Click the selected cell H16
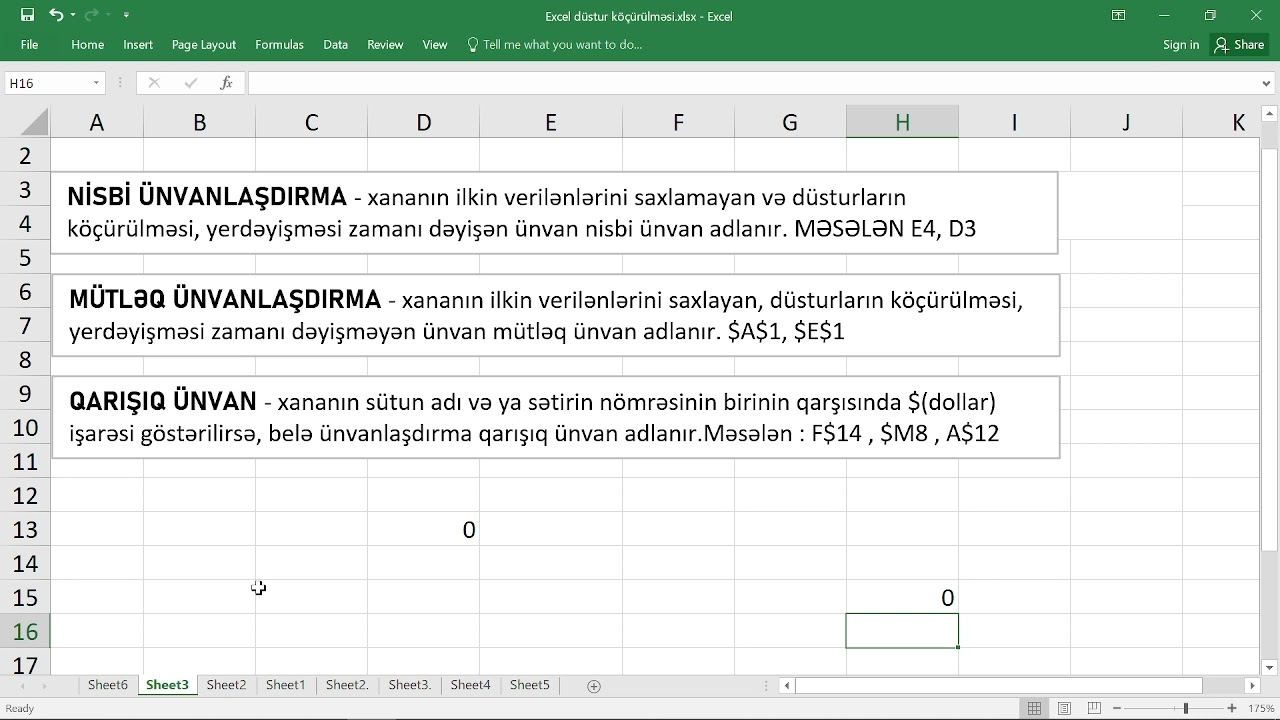Screen dimensions: 1280x720 tap(902, 632)
